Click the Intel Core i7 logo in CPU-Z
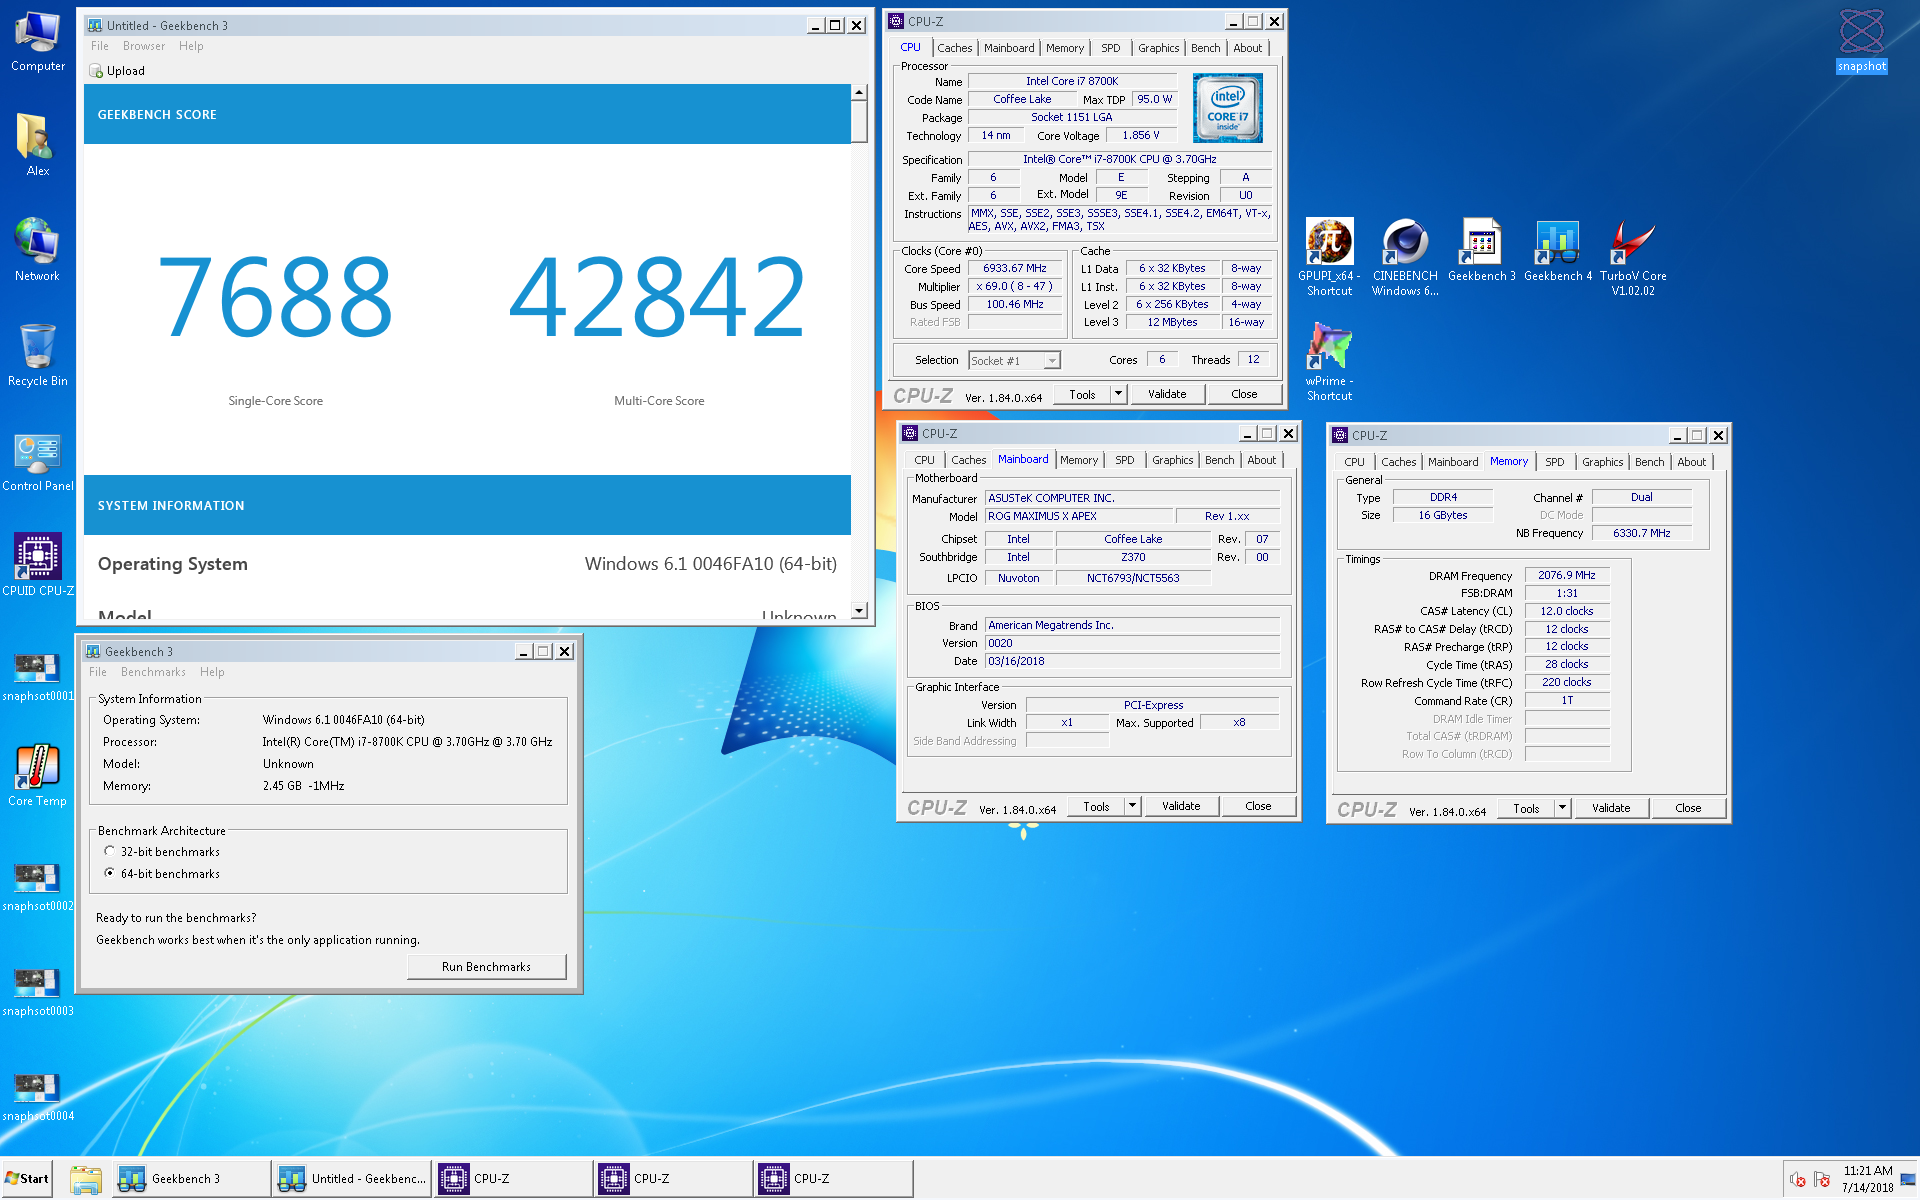Screen dimensions: 1920x1200 point(1227,108)
